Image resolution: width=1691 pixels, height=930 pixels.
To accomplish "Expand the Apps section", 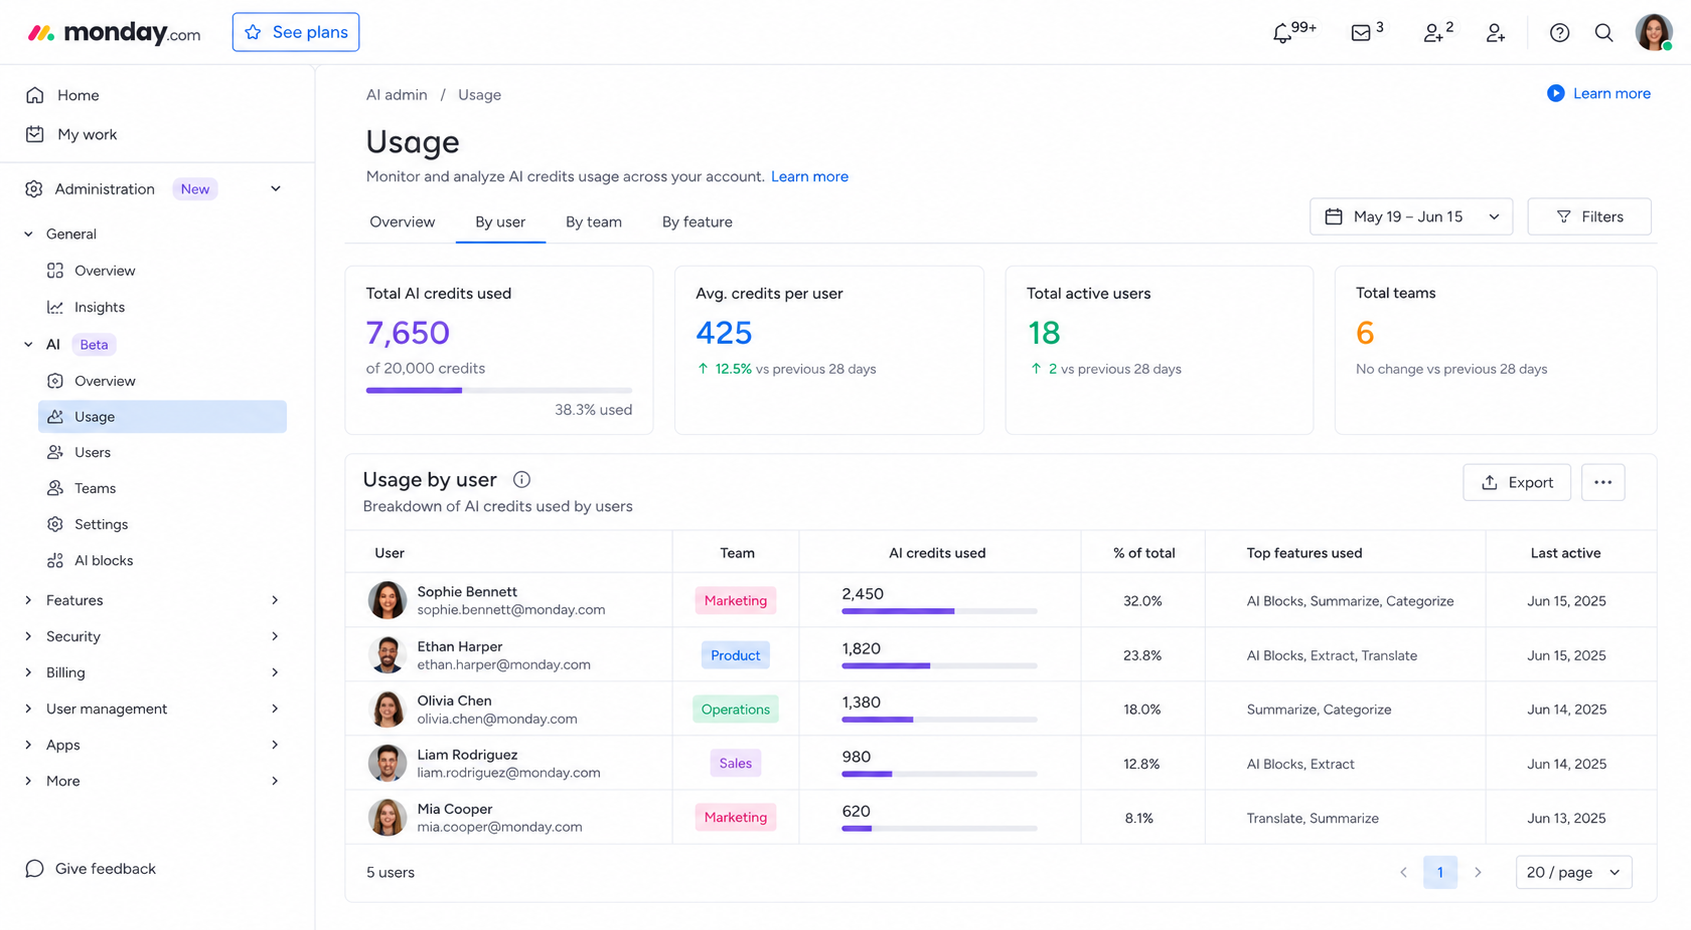I will point(152,745).
